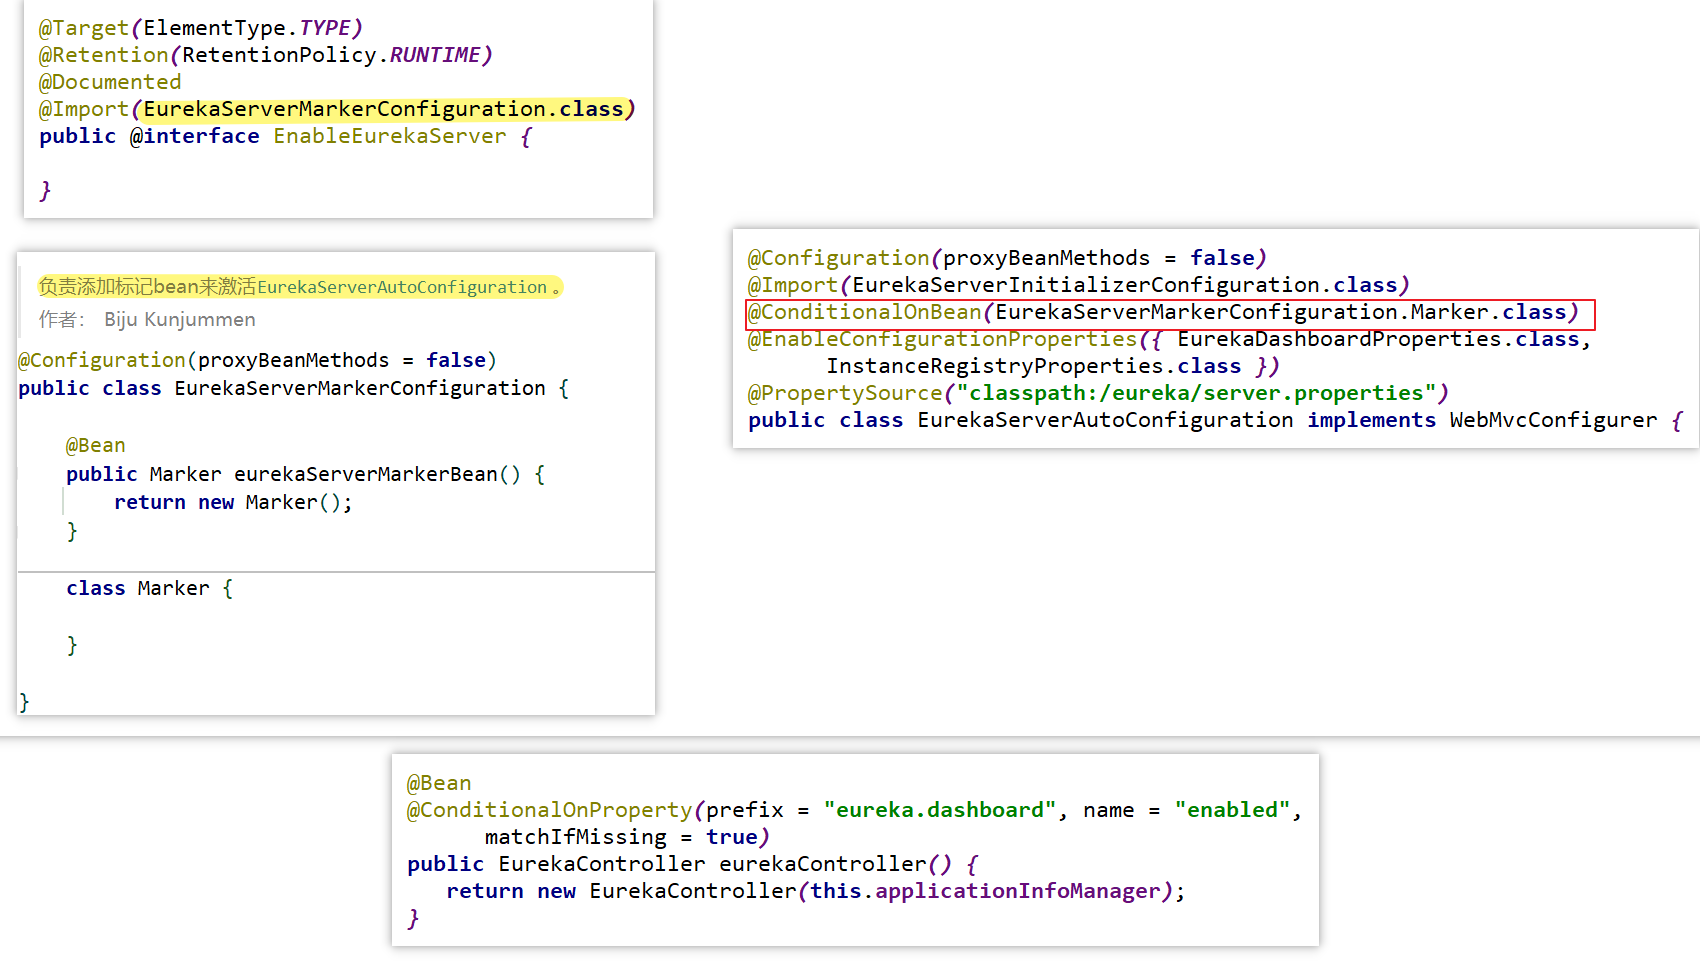Select EurekaServerMarkerConfiguration in its class declaration
The image size is (1700, 961).
click(360, 388)
